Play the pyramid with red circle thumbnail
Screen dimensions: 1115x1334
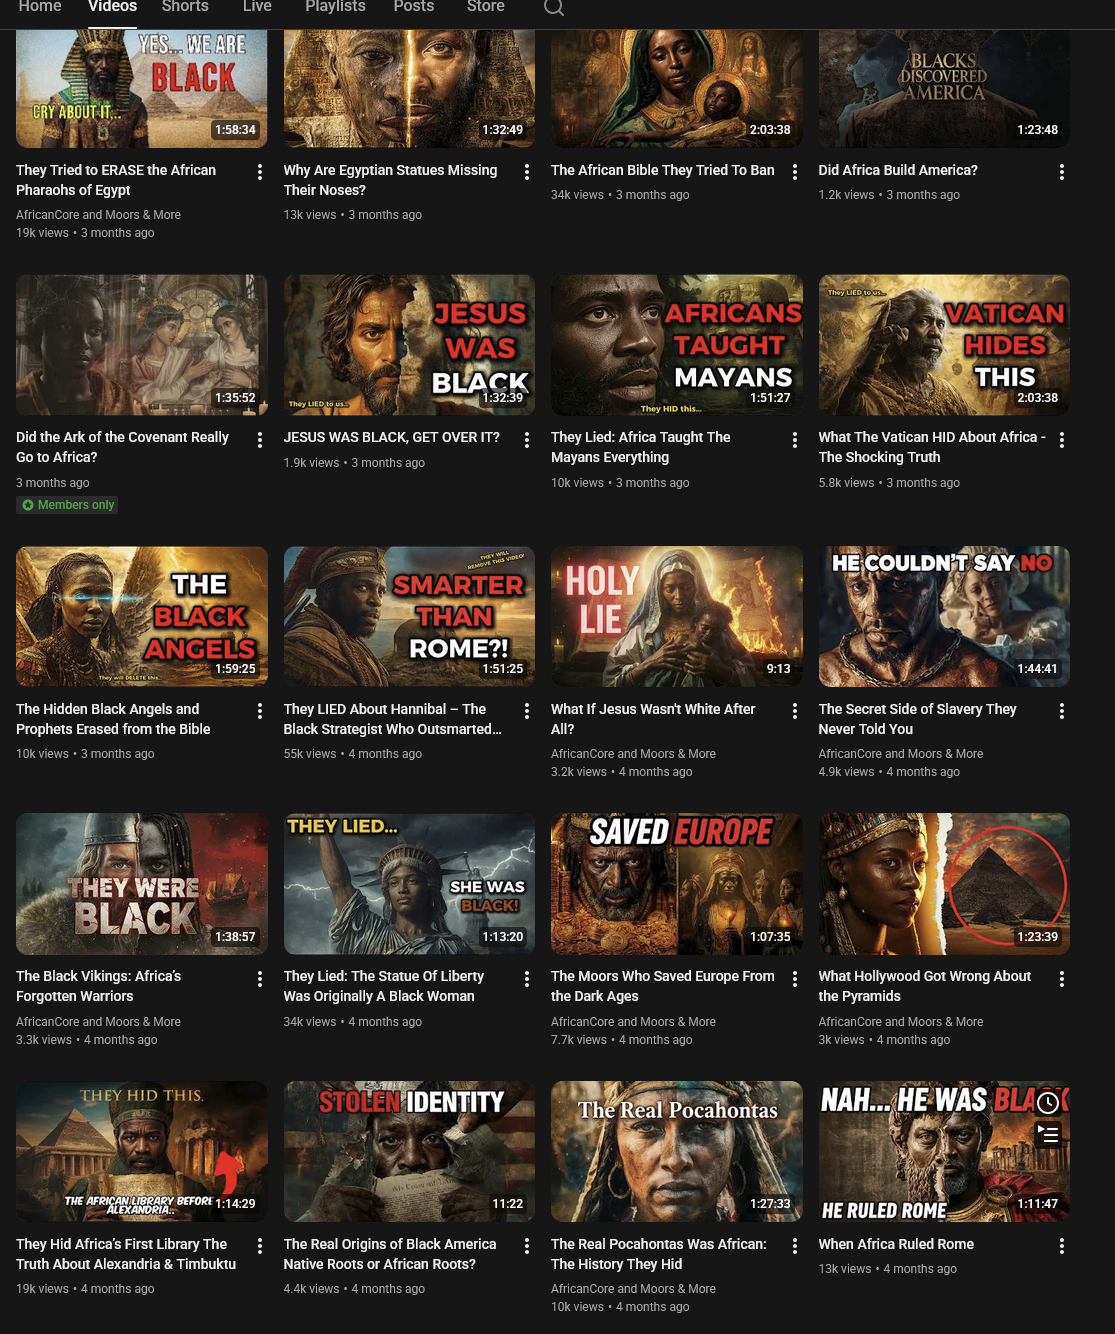pyautogui.click(x=944, y=884)
